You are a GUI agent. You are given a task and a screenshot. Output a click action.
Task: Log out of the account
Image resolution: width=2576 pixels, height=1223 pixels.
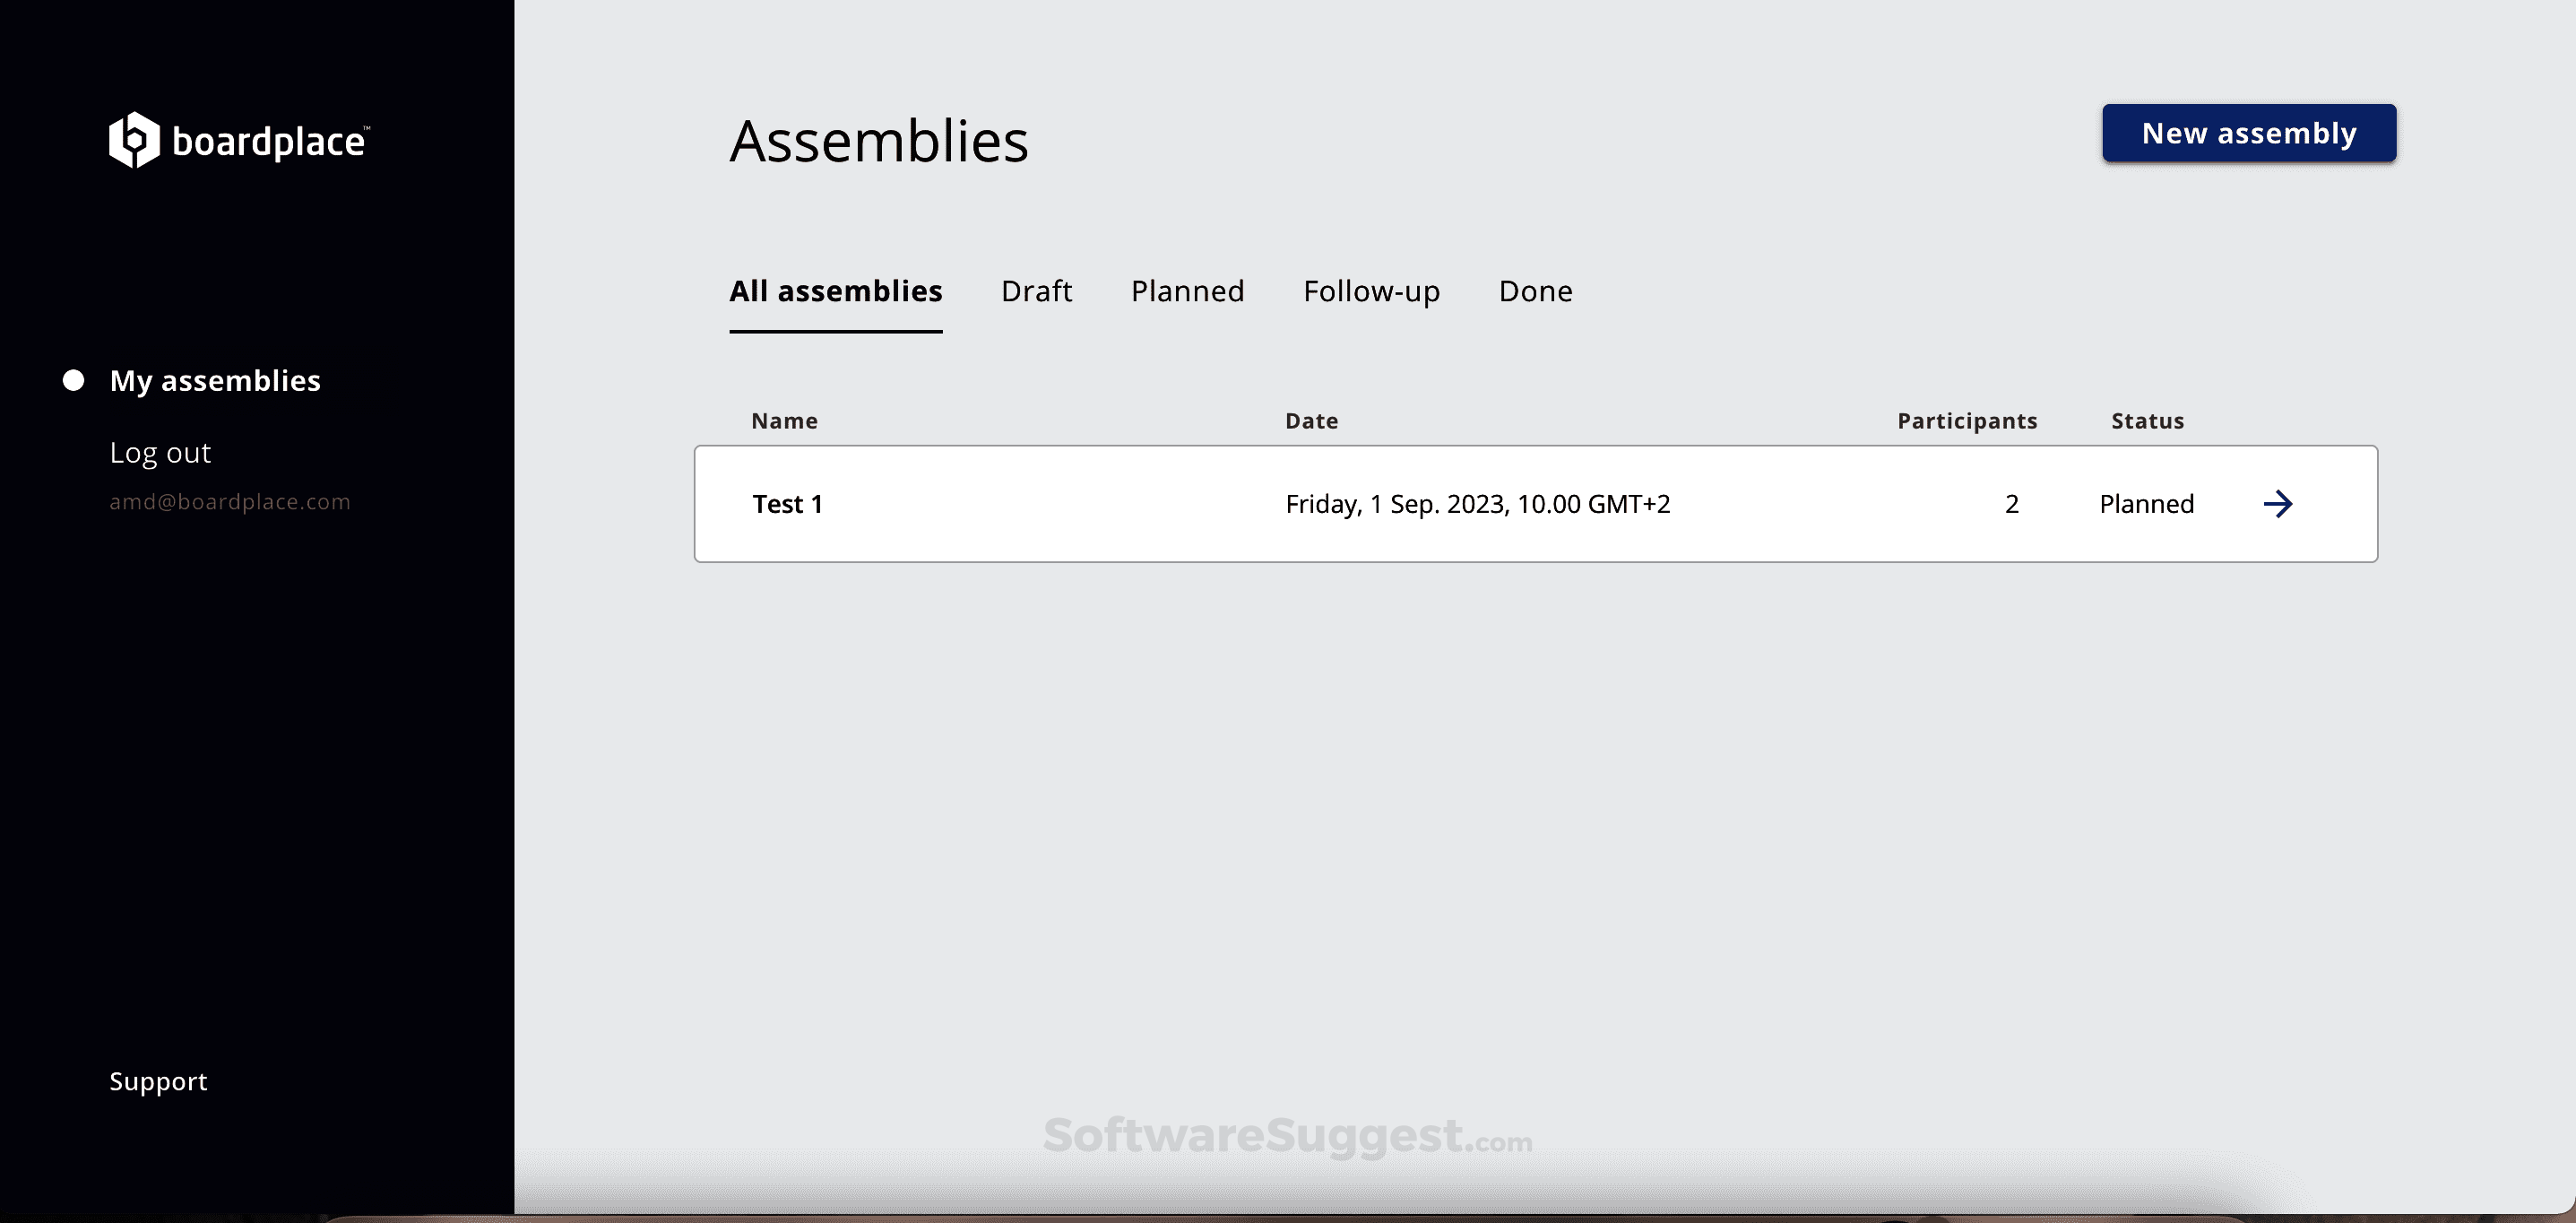[x=160, y=452]
